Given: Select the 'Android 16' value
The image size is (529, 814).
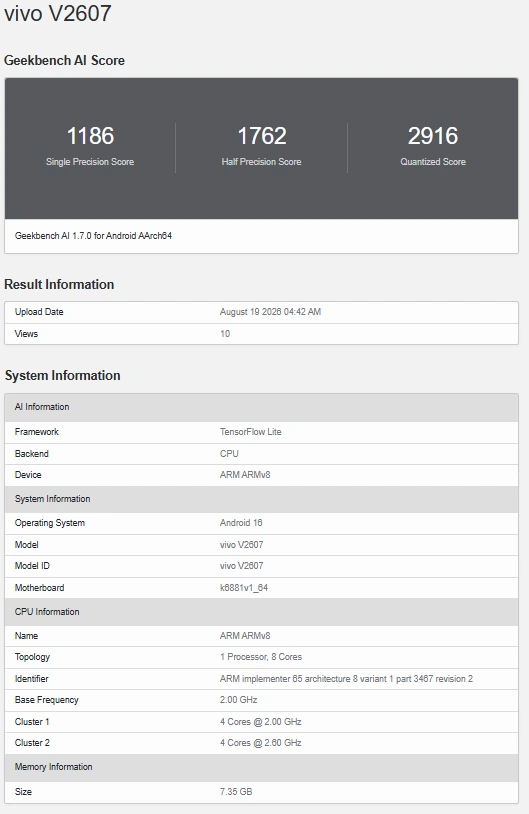Looking at the screenshot, I should click(x=241, y=523).
